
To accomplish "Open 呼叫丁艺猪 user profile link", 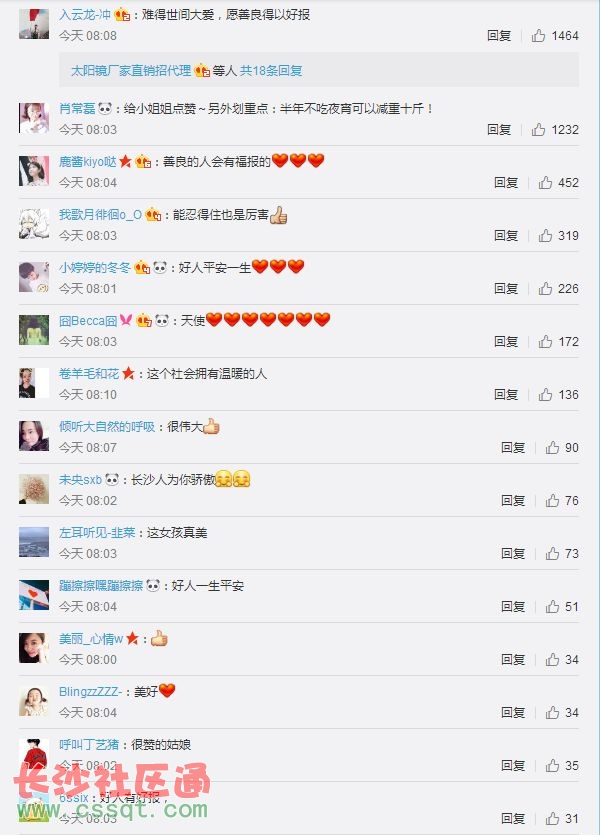I will coord(89,744).
